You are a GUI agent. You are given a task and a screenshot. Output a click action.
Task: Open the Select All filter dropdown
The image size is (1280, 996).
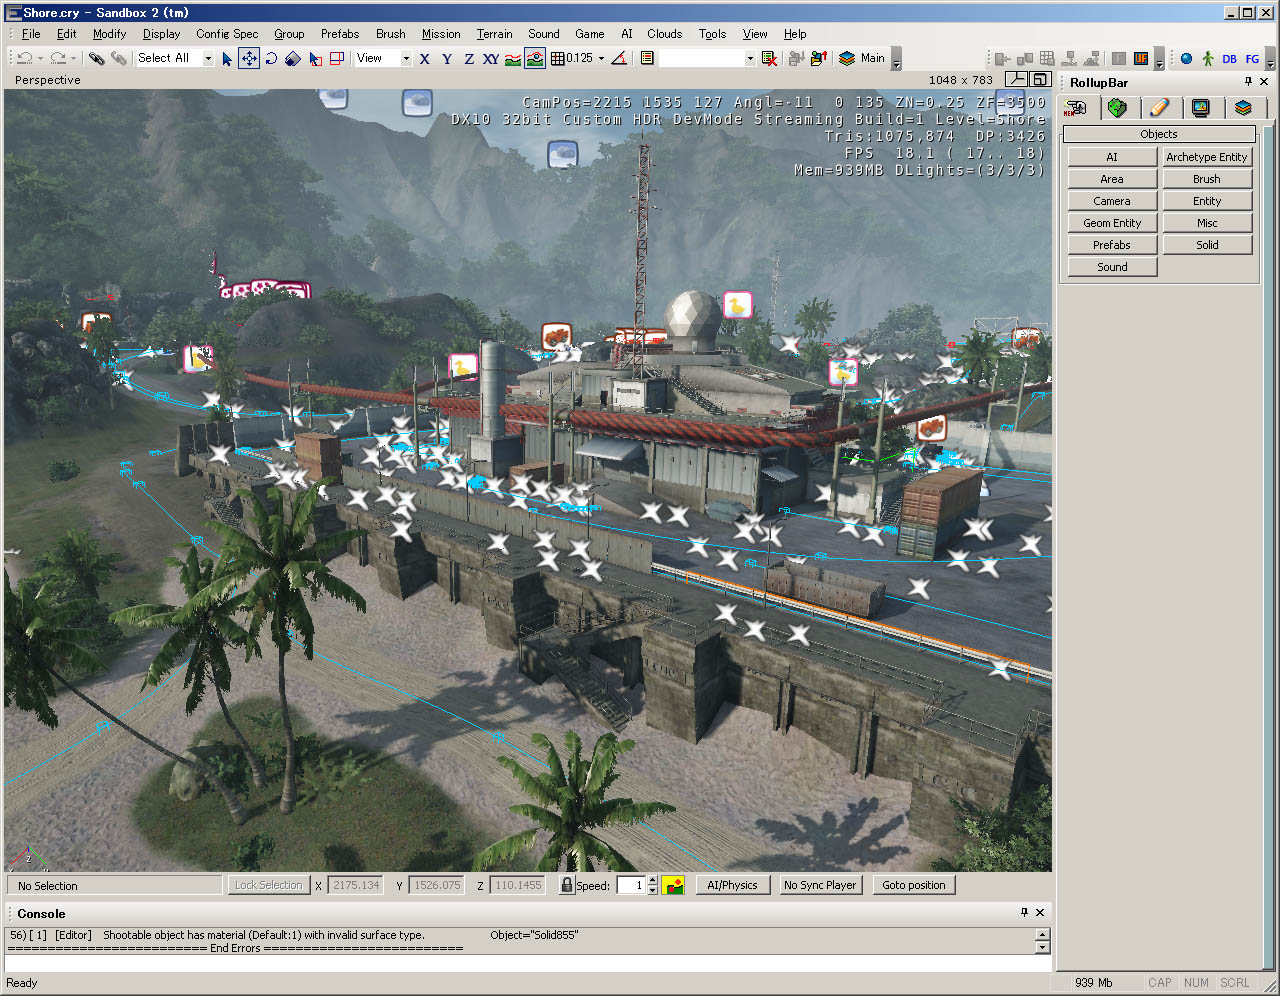point(208,59)
